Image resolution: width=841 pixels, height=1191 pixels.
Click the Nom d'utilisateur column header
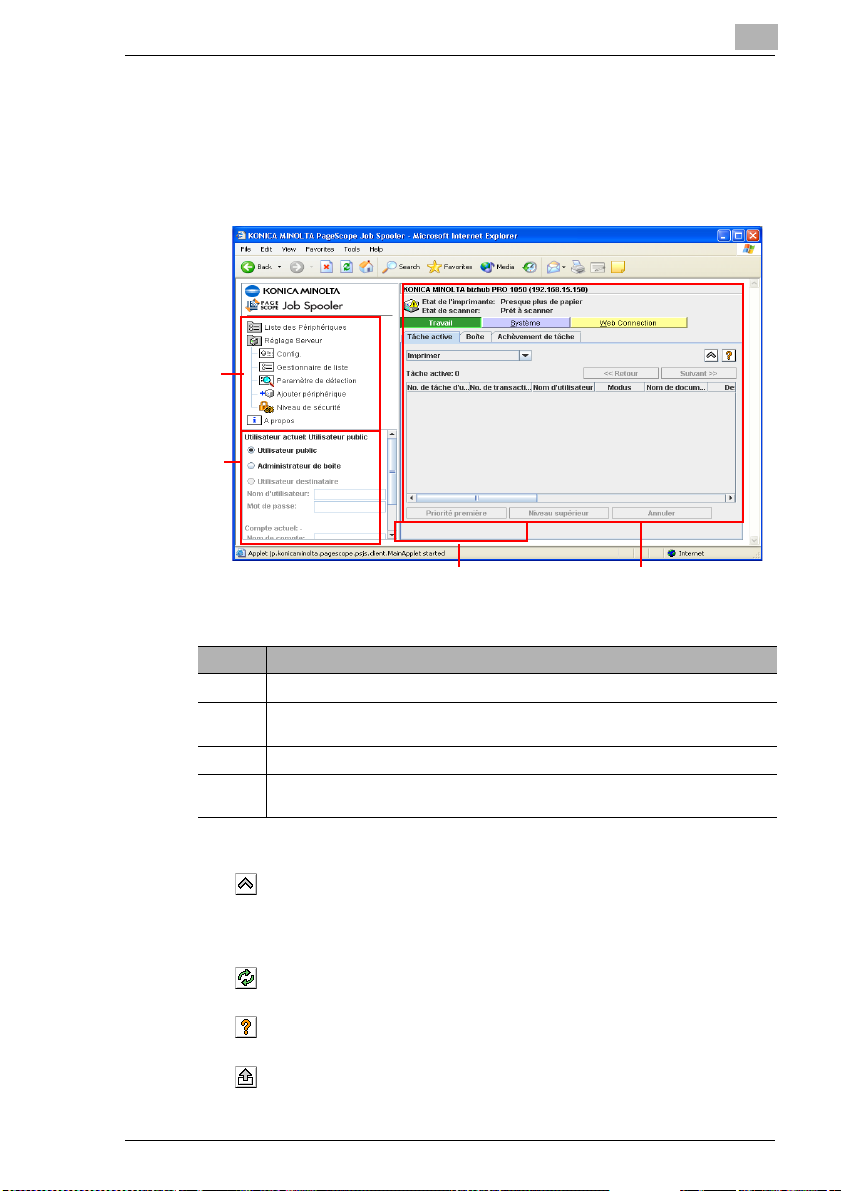[563, 387]
